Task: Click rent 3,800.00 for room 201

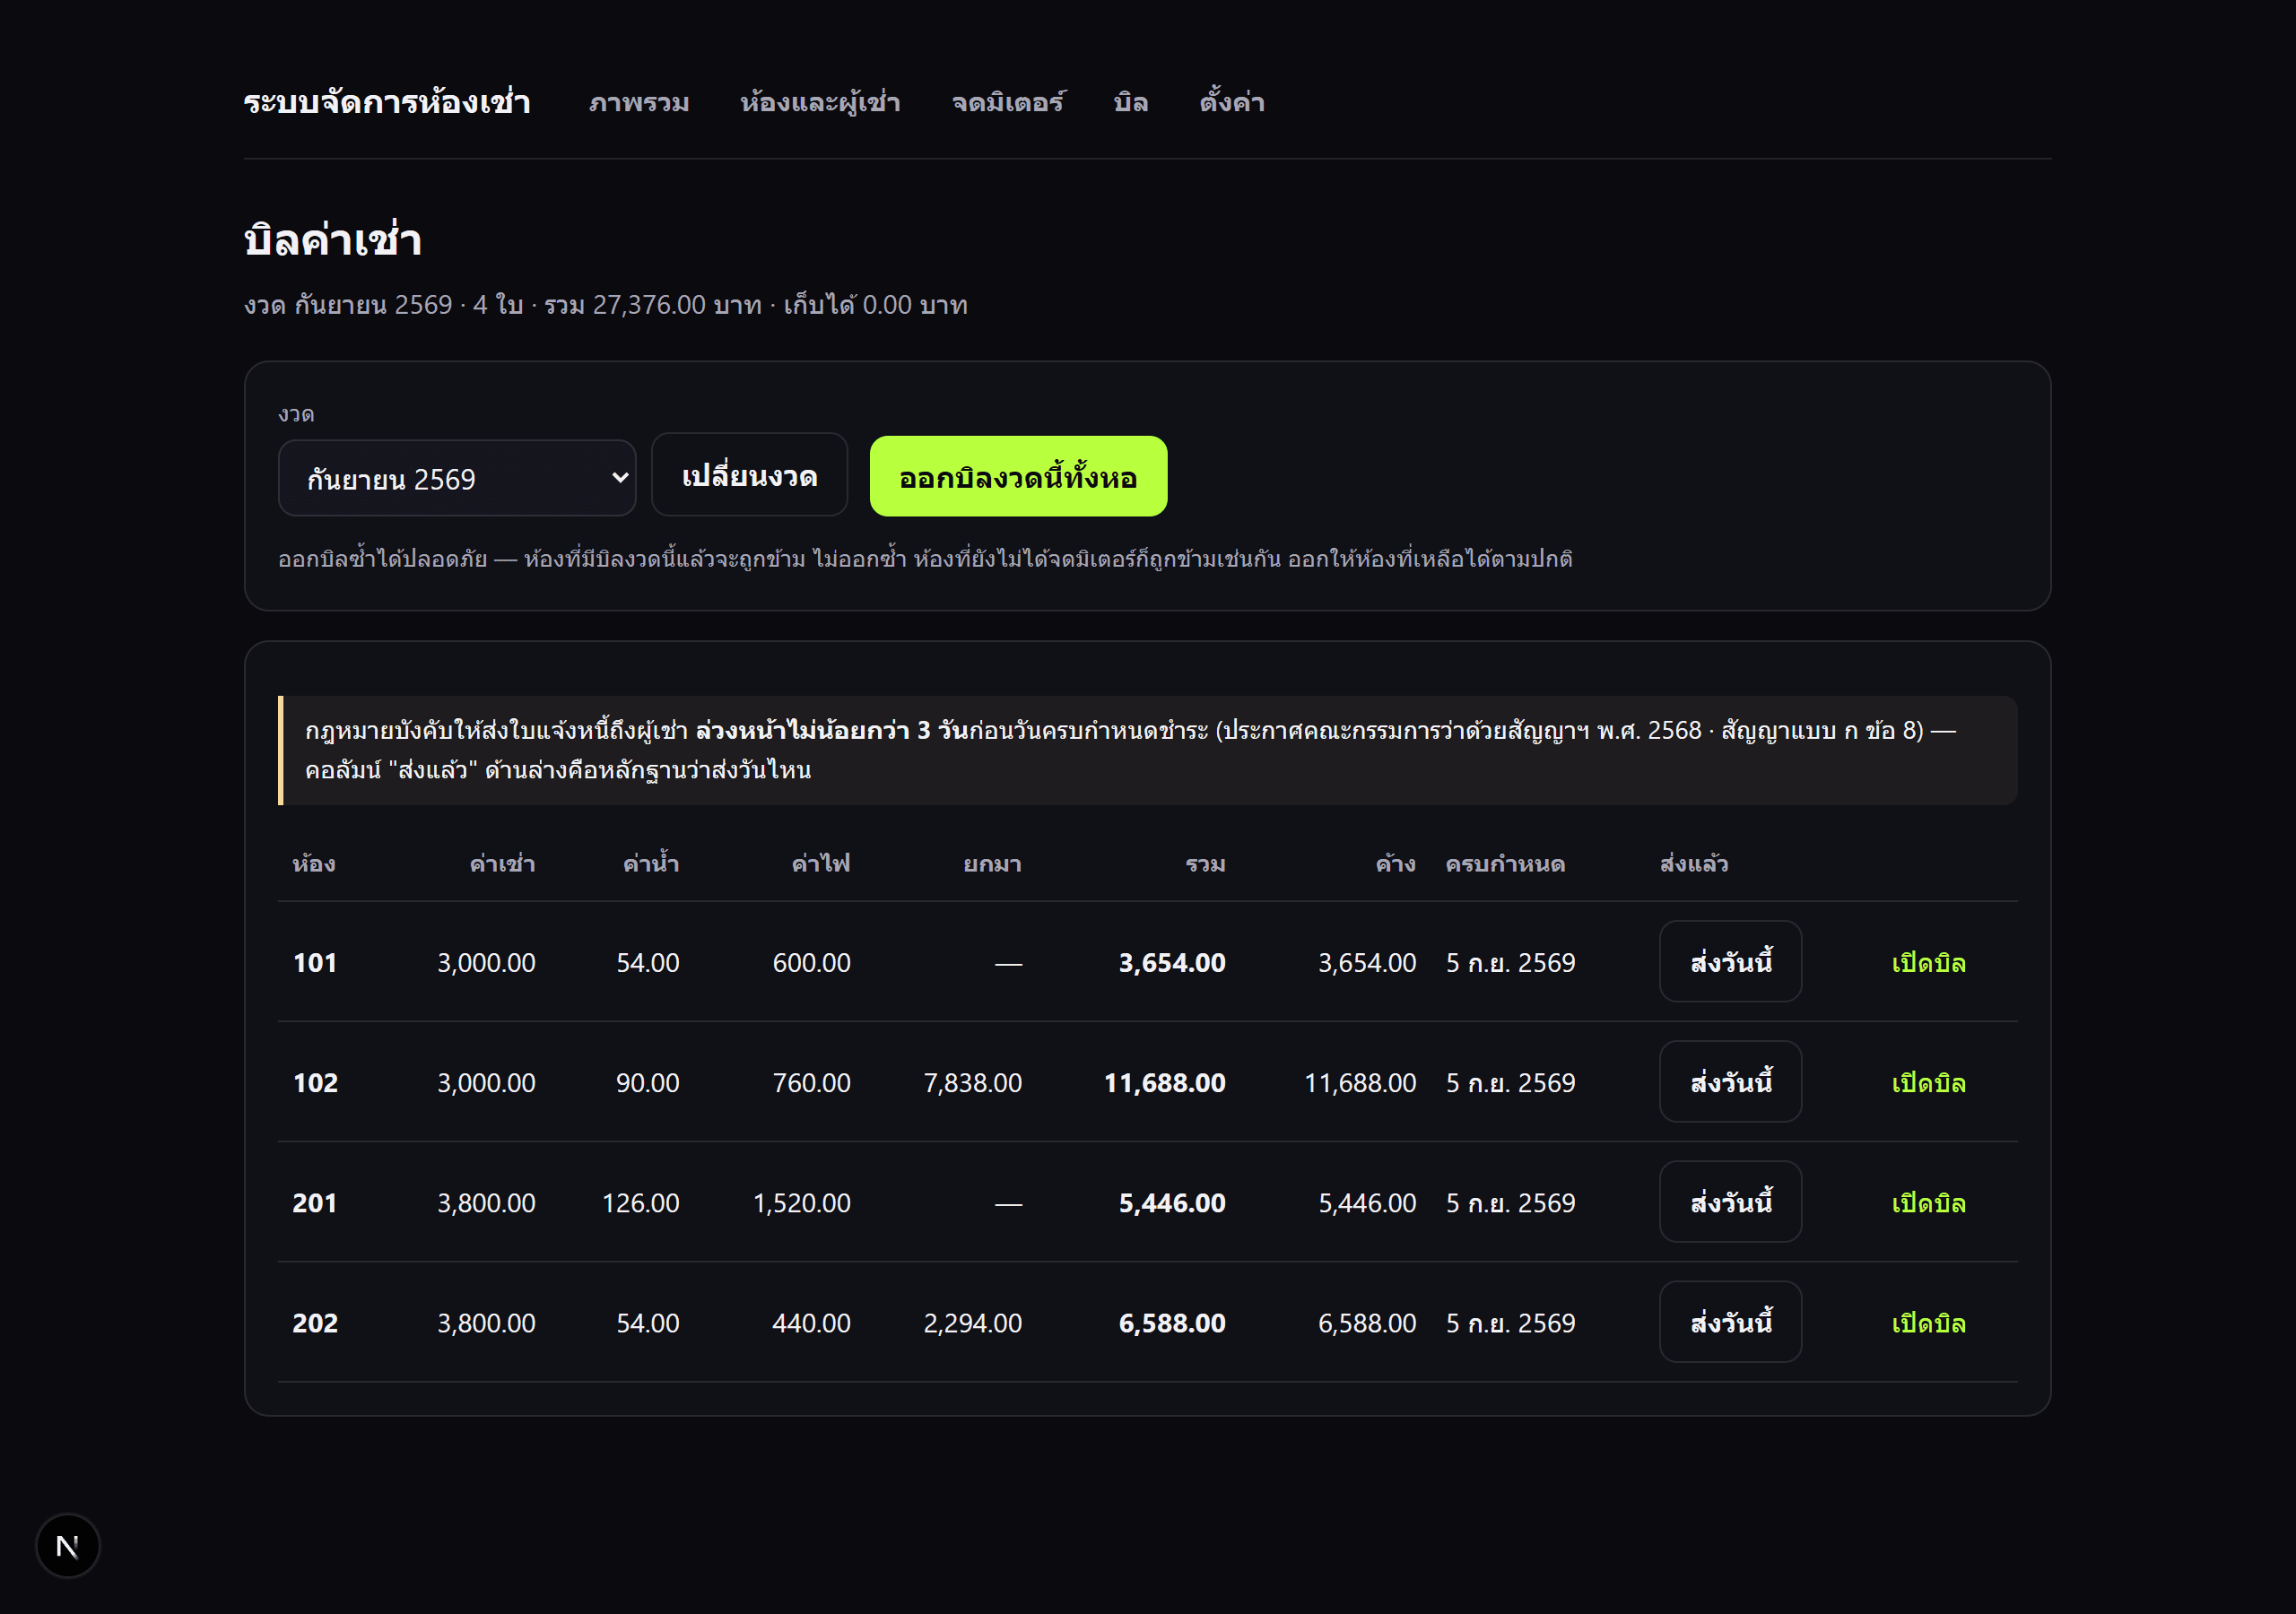Action: (x=486, y=1202)
